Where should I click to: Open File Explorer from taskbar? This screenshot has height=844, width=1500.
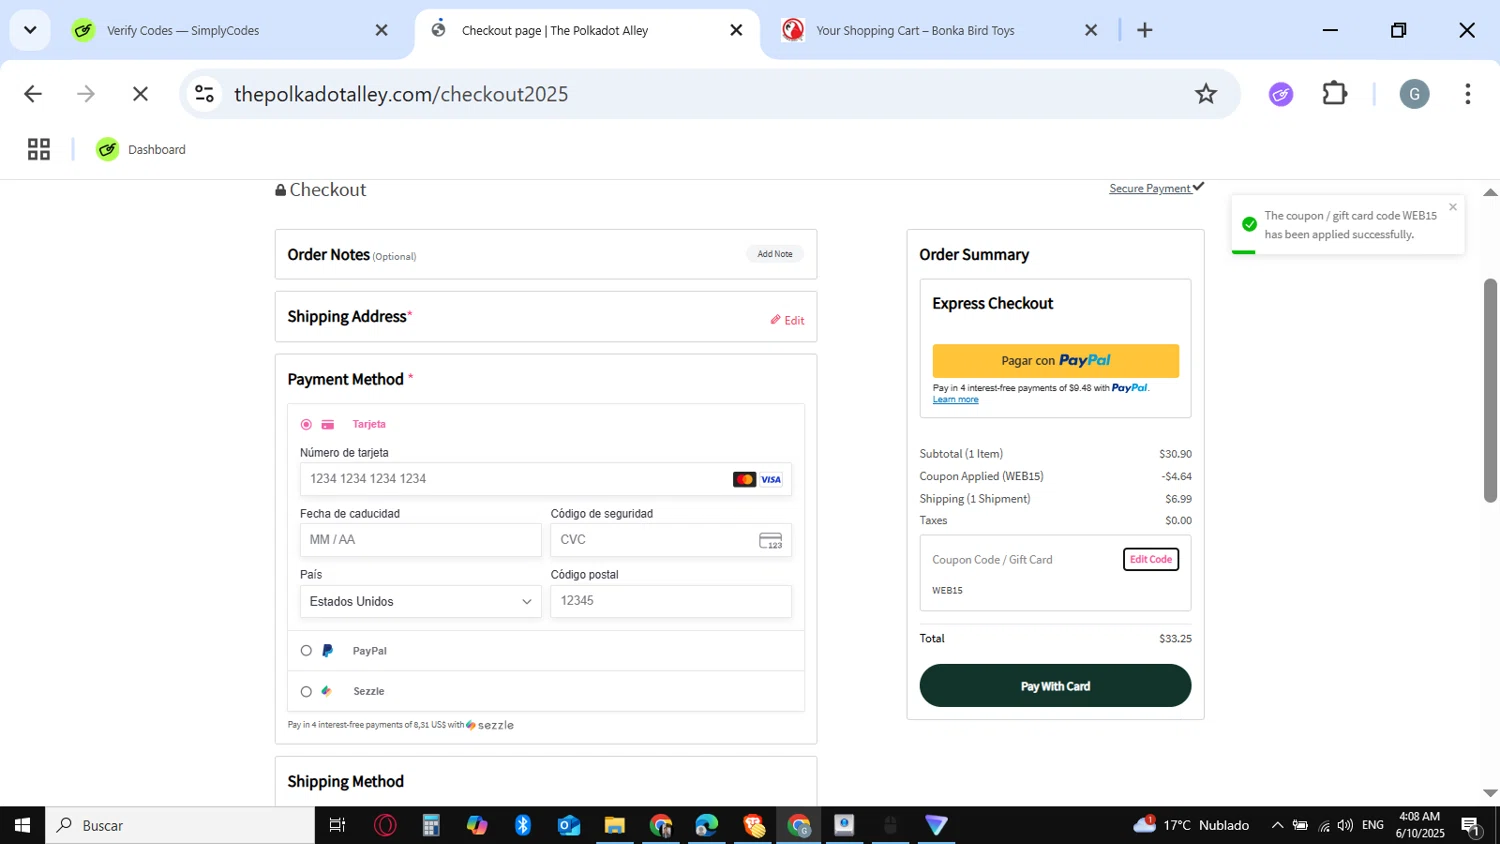click(x=614, y=825)
